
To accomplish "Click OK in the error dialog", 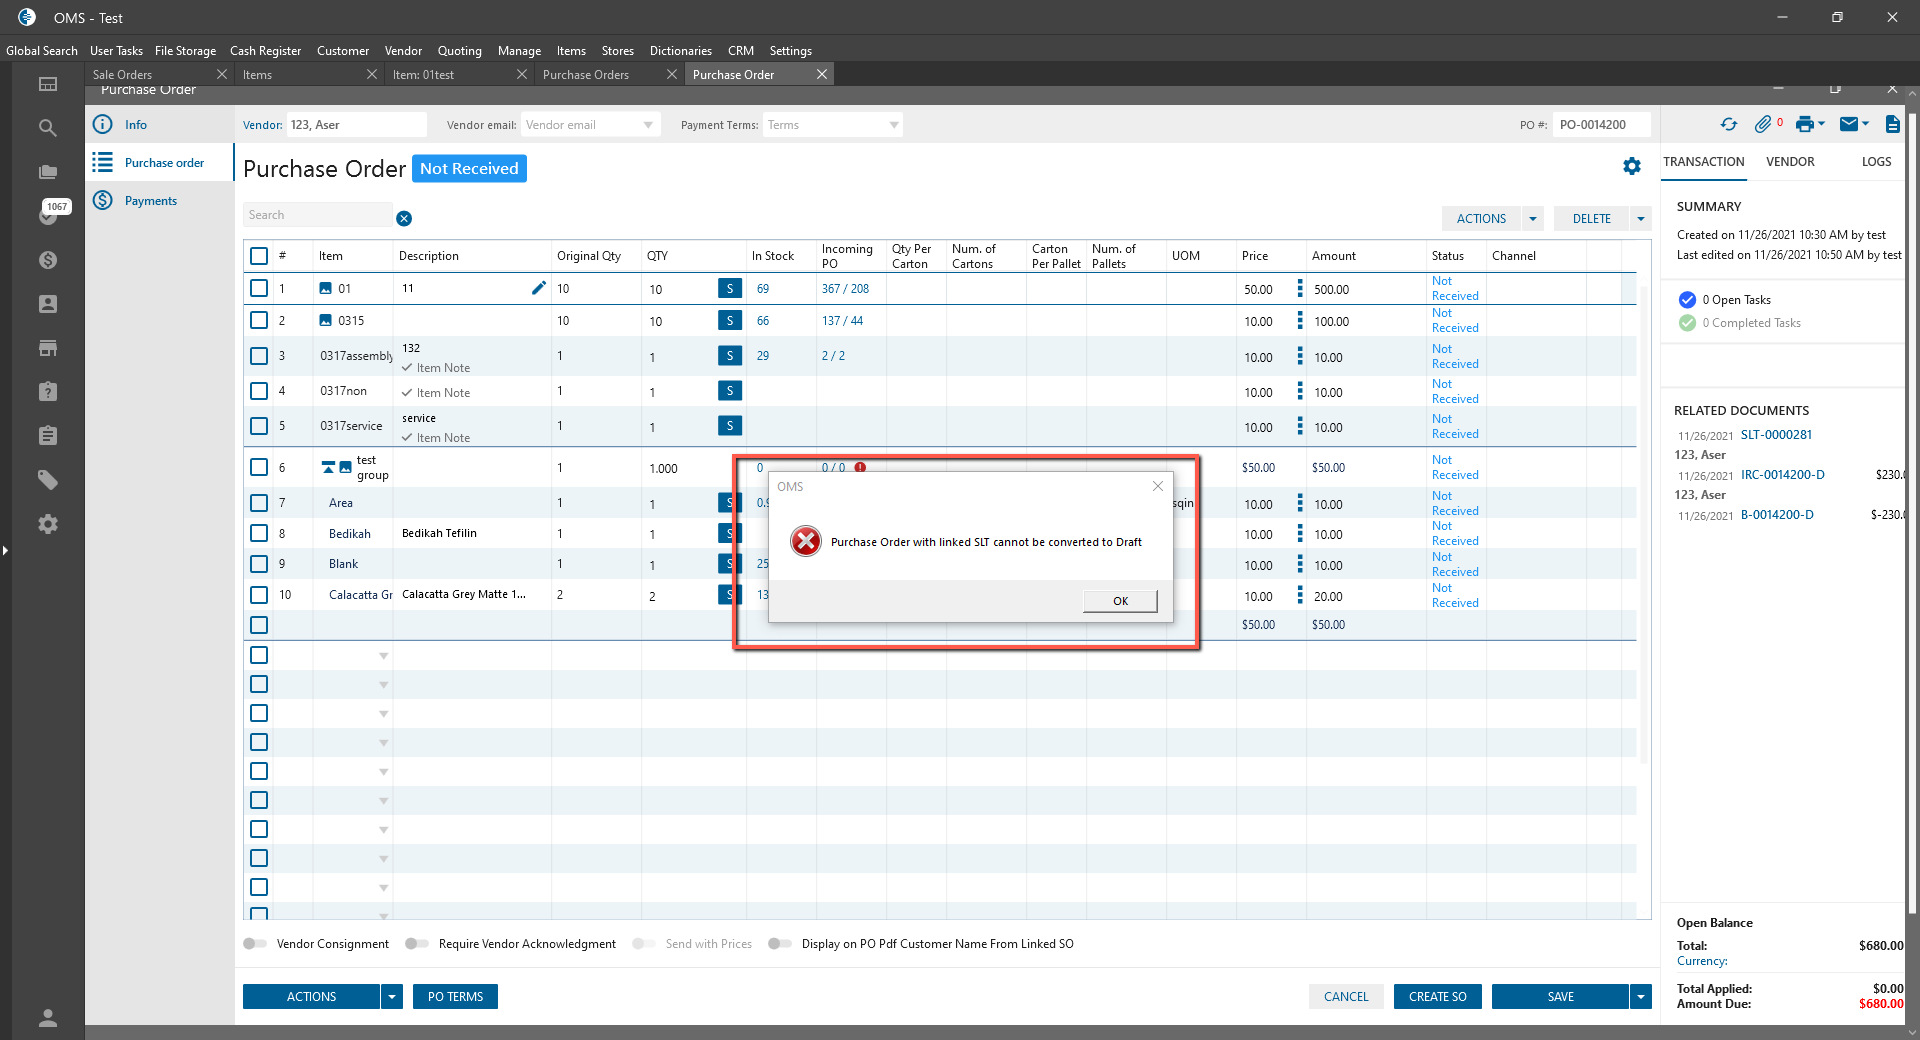I will click(1120, 601).
